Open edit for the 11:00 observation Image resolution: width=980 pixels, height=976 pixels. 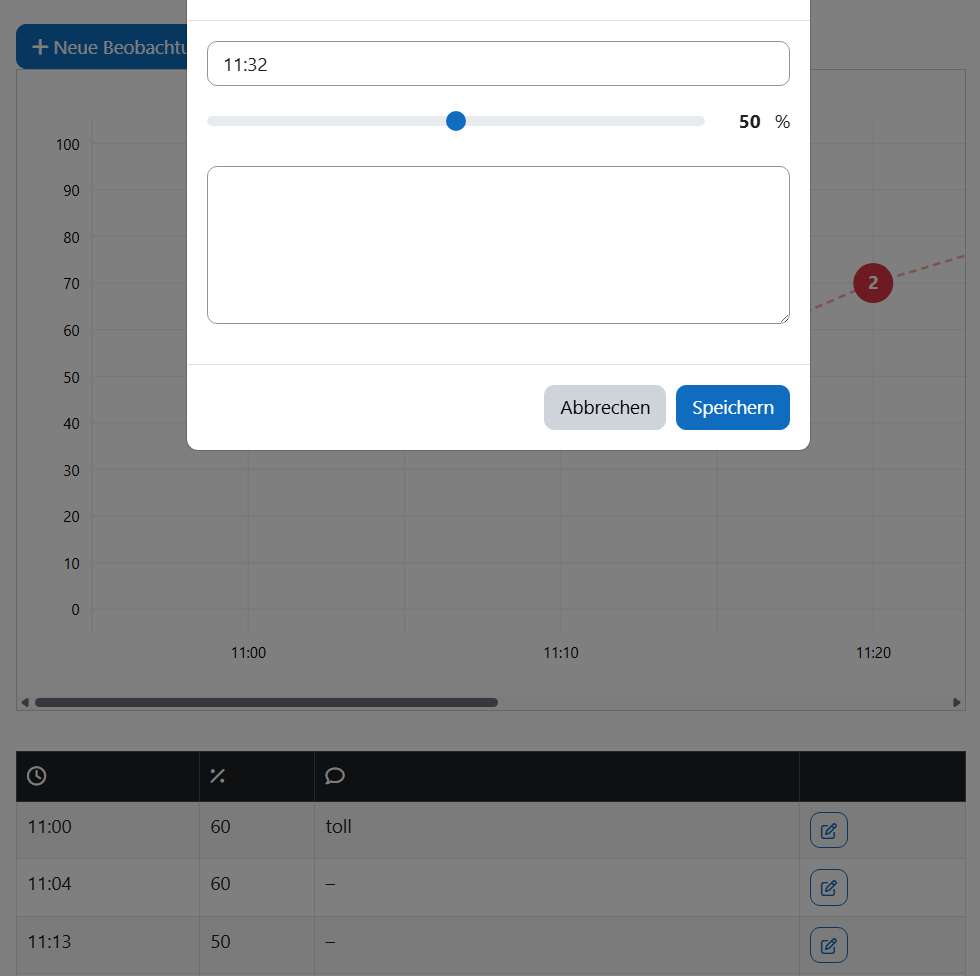pos(828,830)
